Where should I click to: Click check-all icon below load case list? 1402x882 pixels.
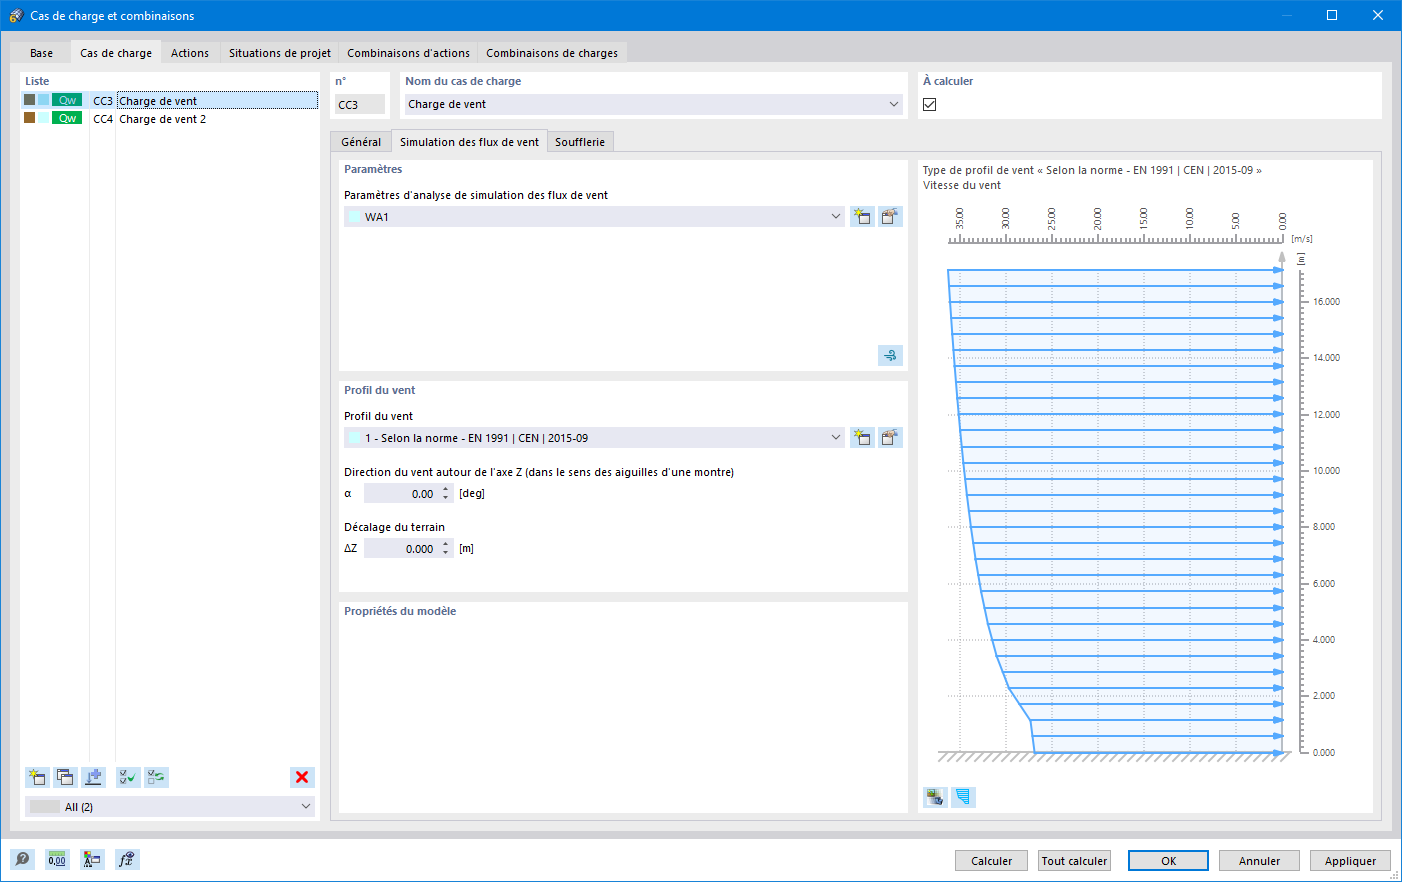click(128, 777)
